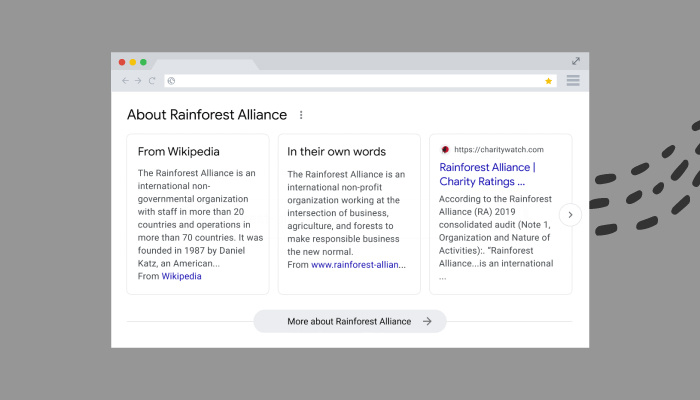Click in the empty address bar field
Image resolution: width=700 pixels, height=400 pixels.
360,81
